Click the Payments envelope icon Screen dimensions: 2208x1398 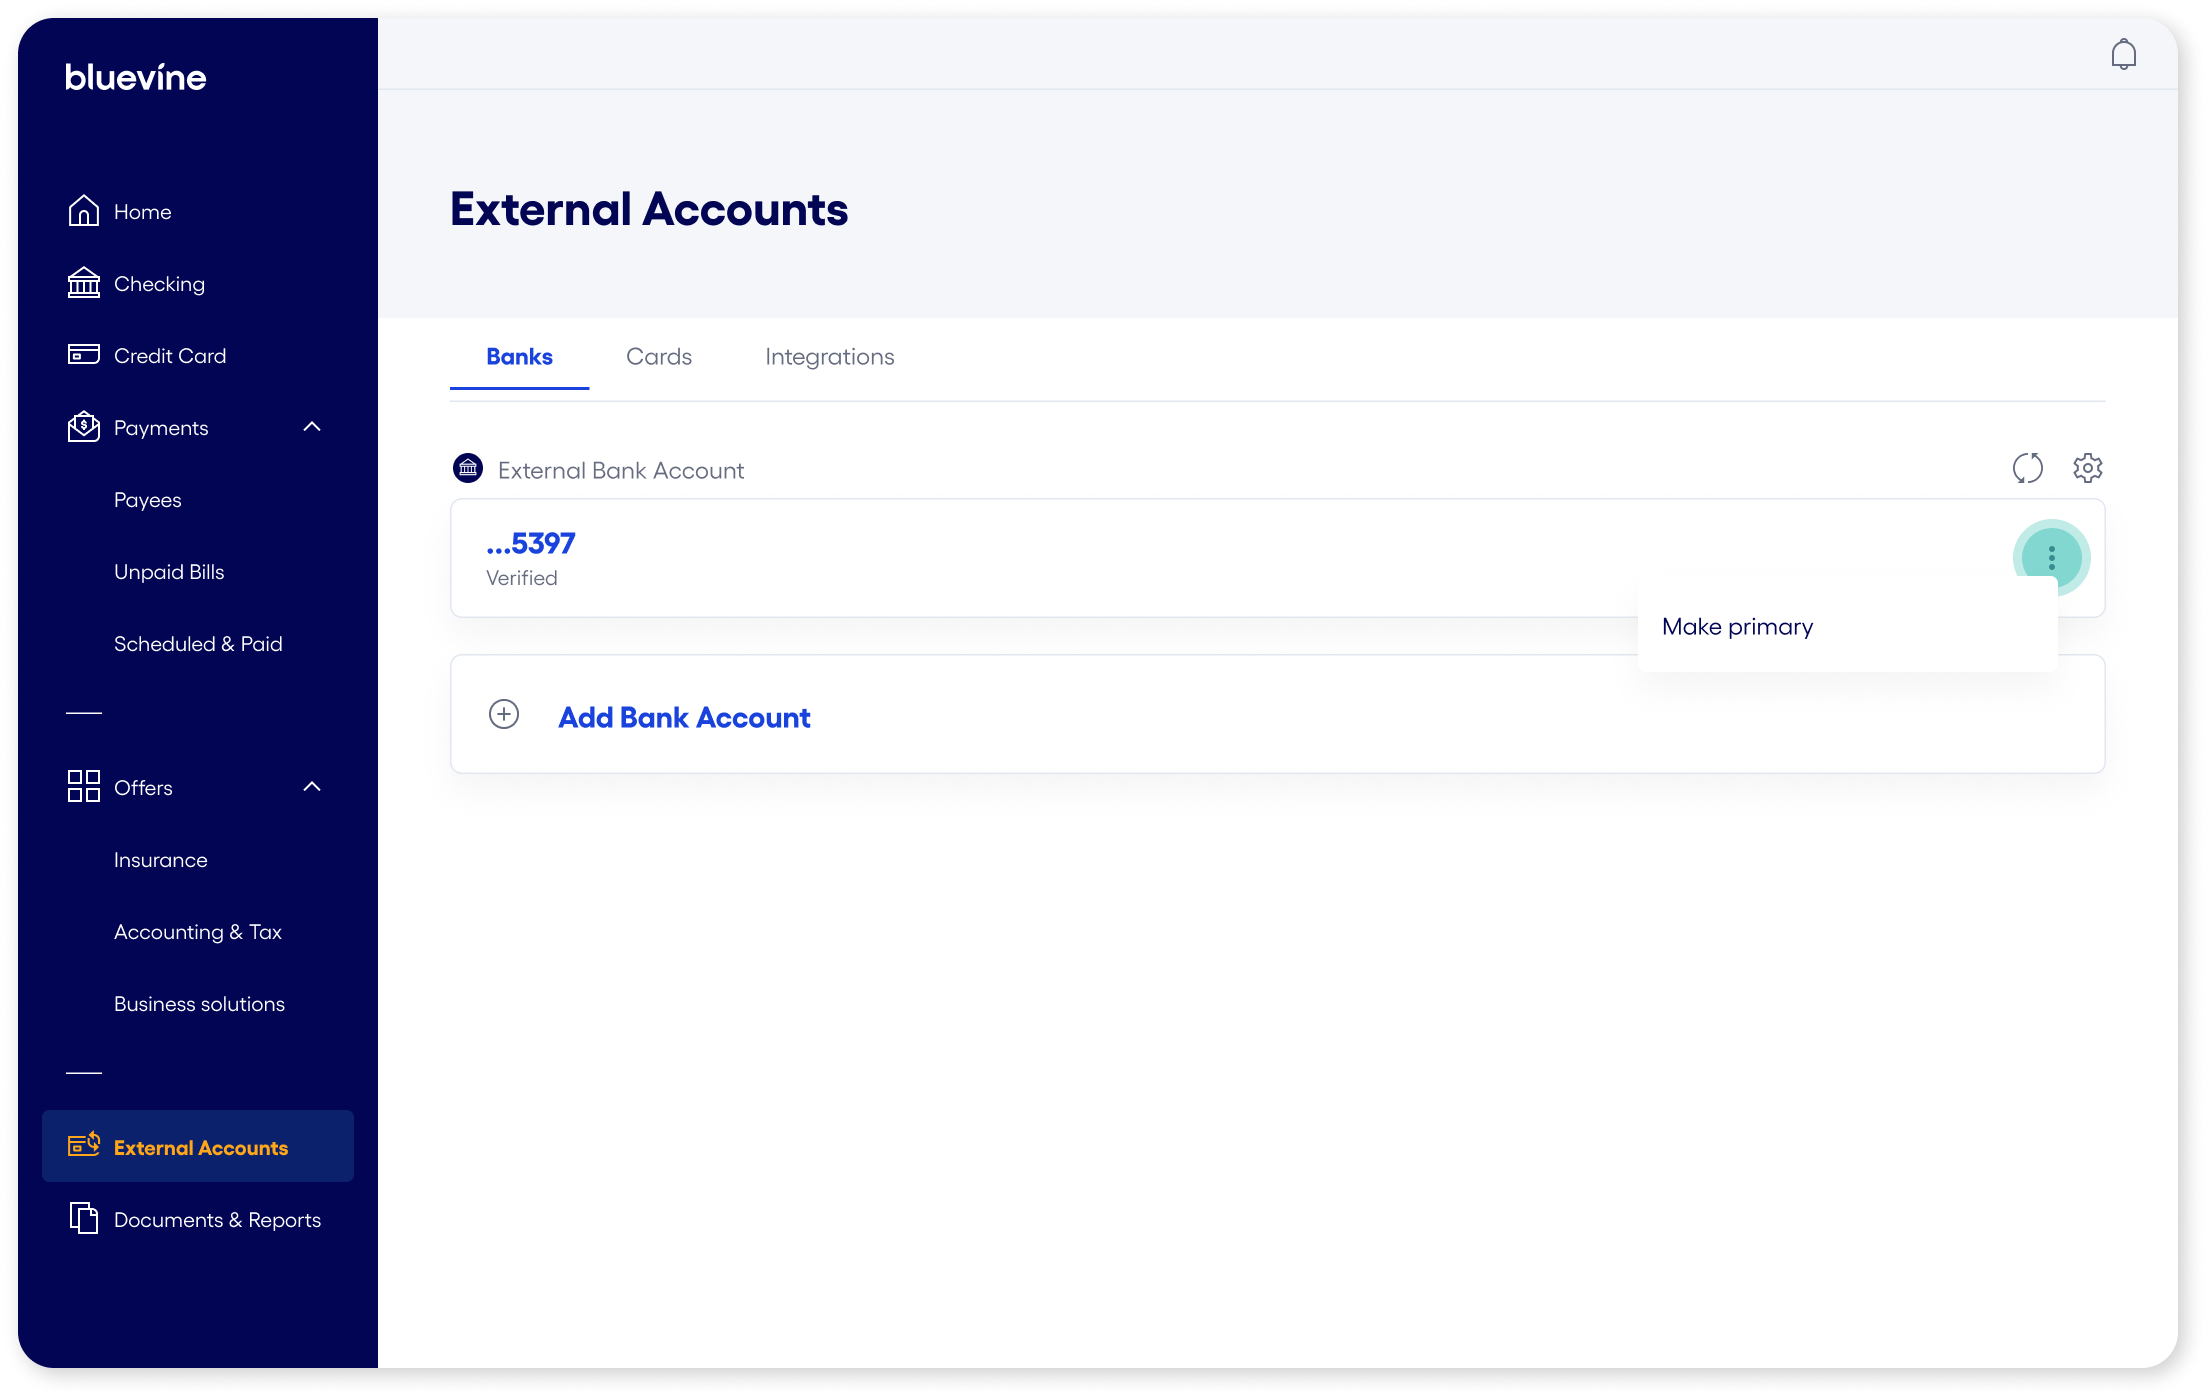pyautogui.click(x=84, y=427)
